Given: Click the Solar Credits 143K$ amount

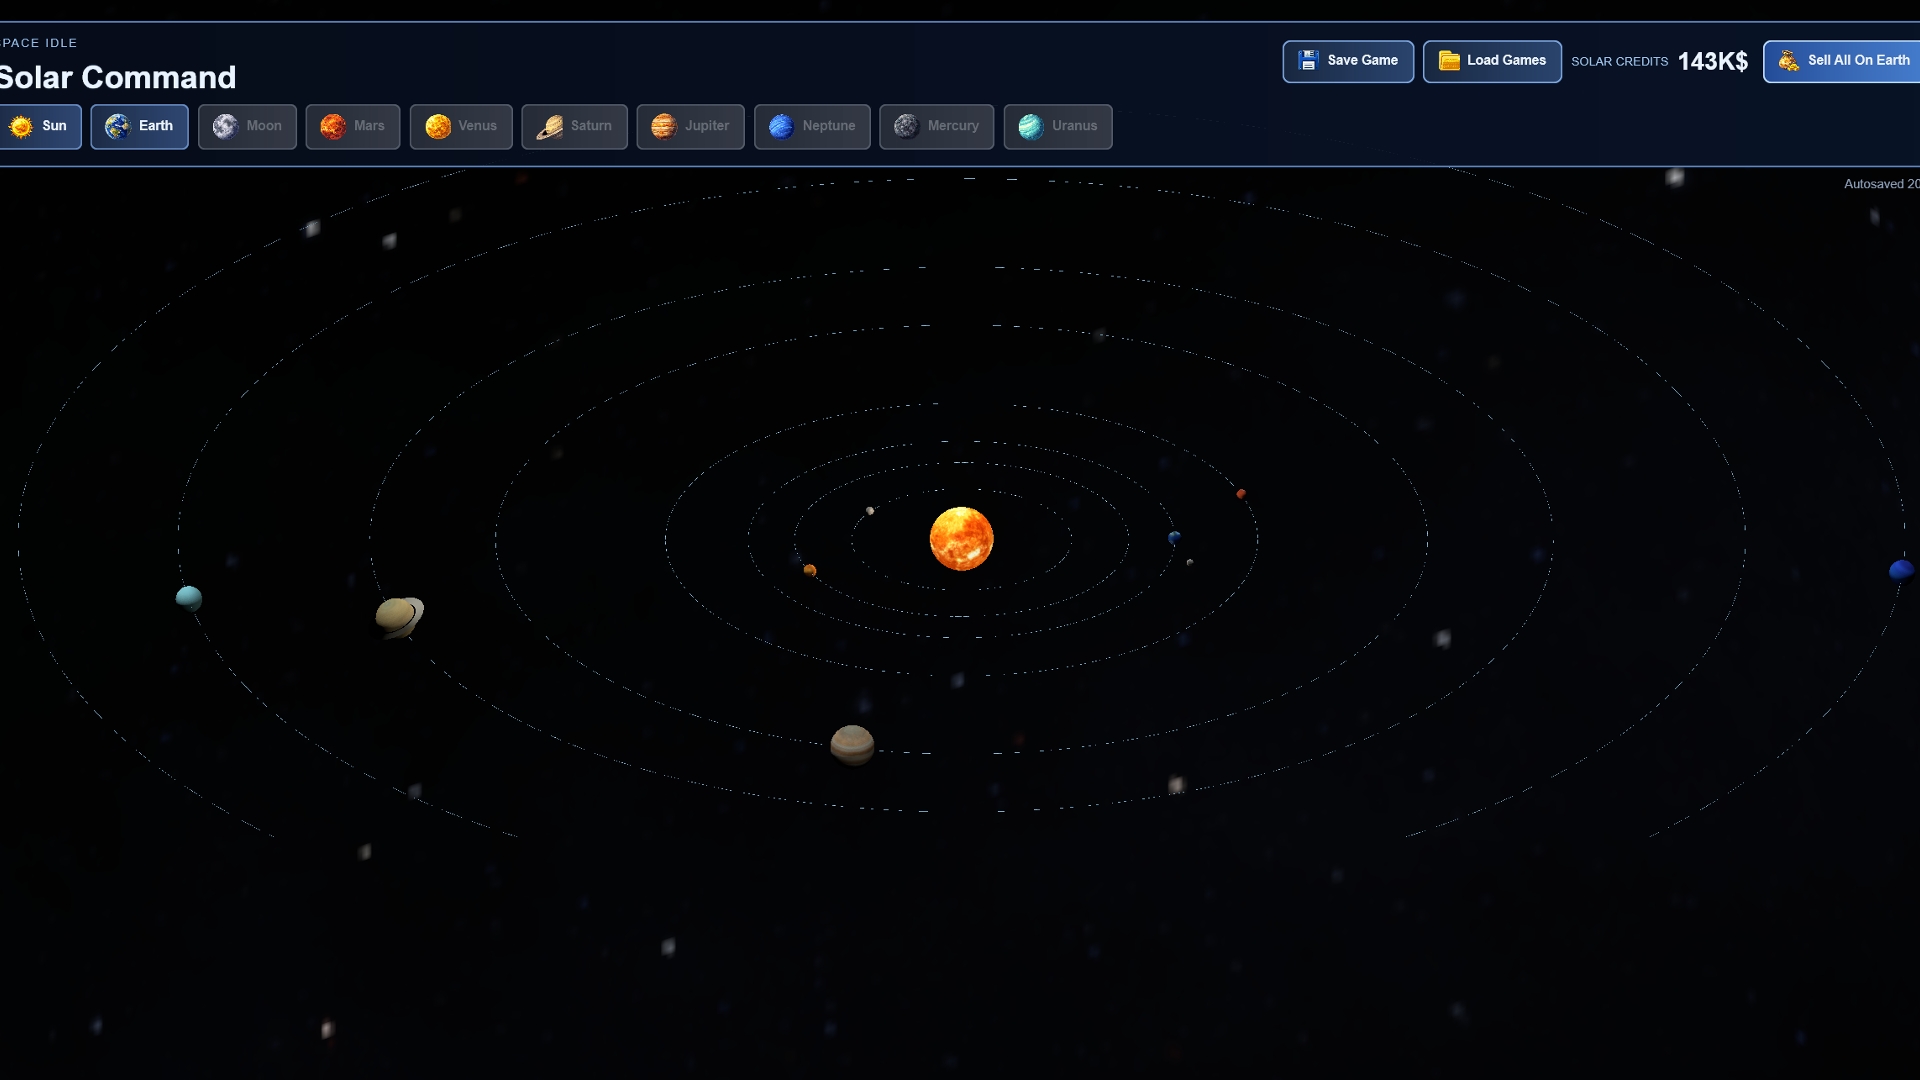Looking at the screenshot, I should click(1712, 62).
